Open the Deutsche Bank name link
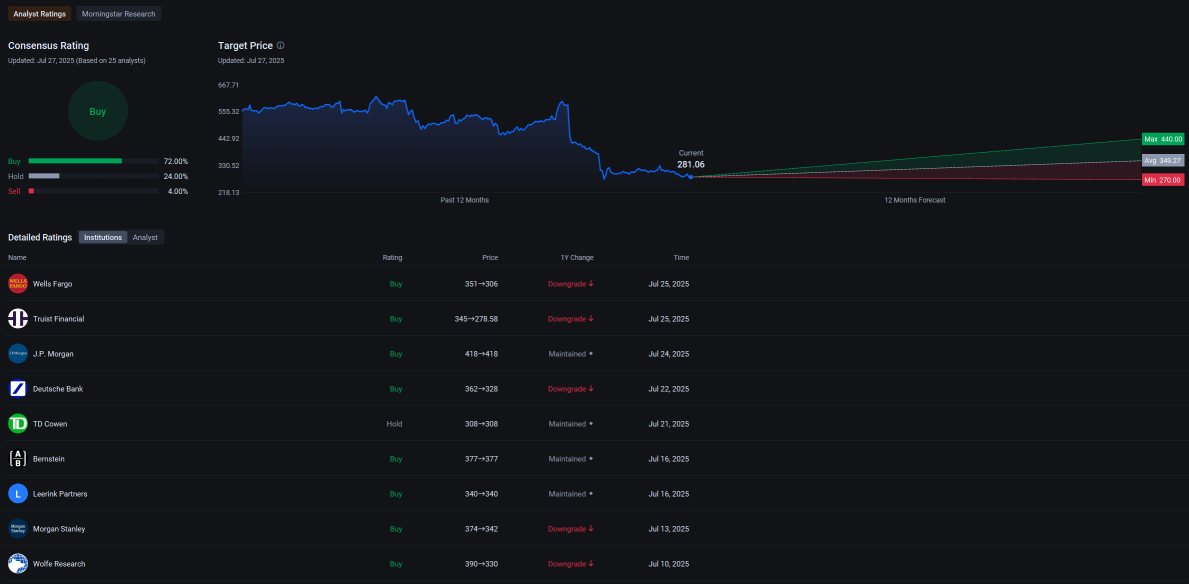This screenshot has width=1189, height=584. coord(58,388)
